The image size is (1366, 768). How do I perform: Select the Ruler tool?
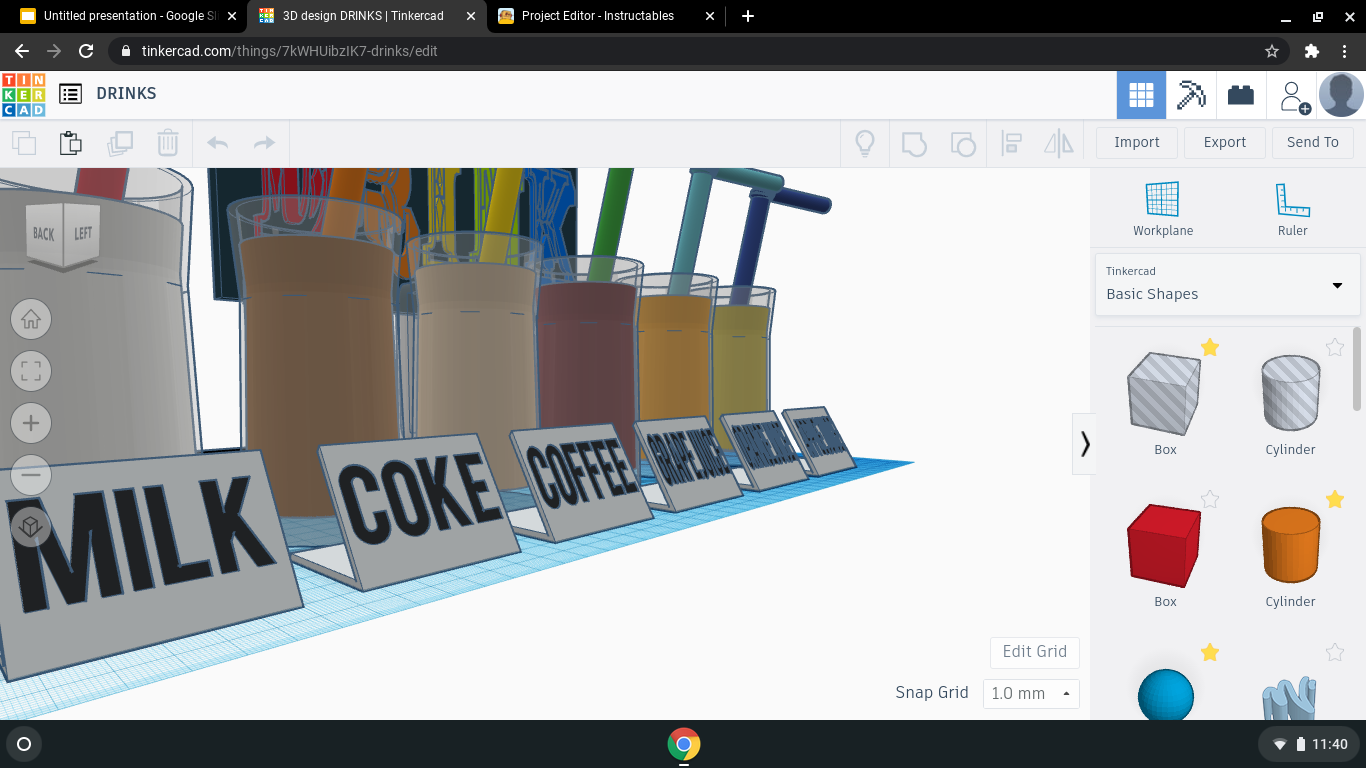coord(1293,209)
